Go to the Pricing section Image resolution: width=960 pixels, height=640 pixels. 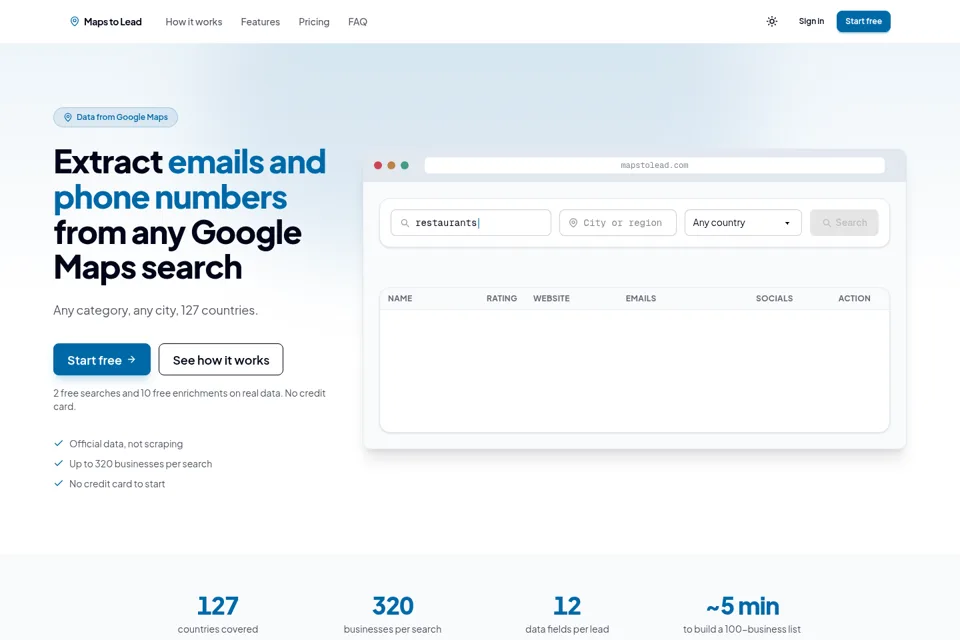(x=314, y=21)
